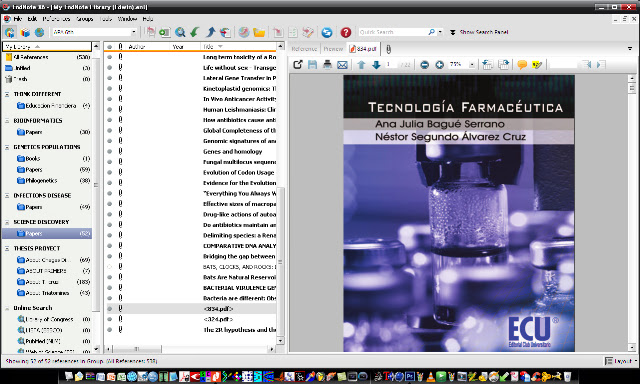Click into the Quick Search field
Image resolution: width=640 pixels, height=384 pixels.
point(392,32)
